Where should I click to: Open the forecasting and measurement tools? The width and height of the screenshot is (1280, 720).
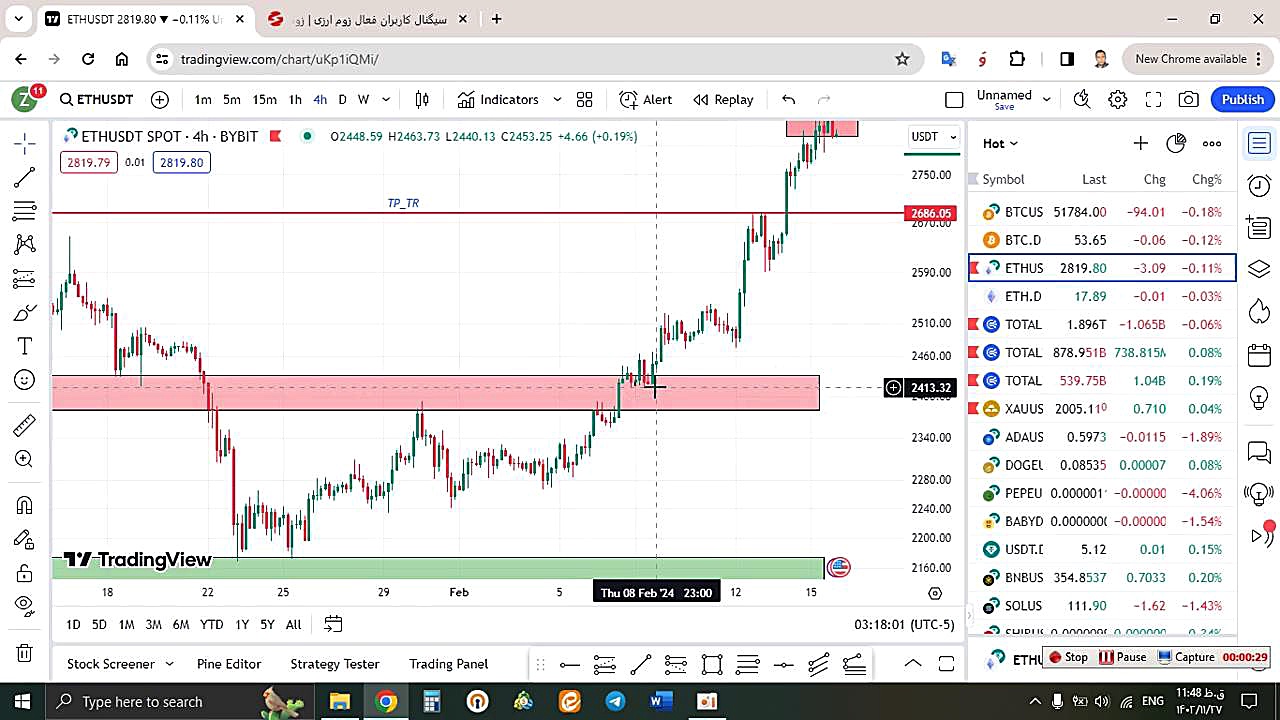click(x=25, y=278)
